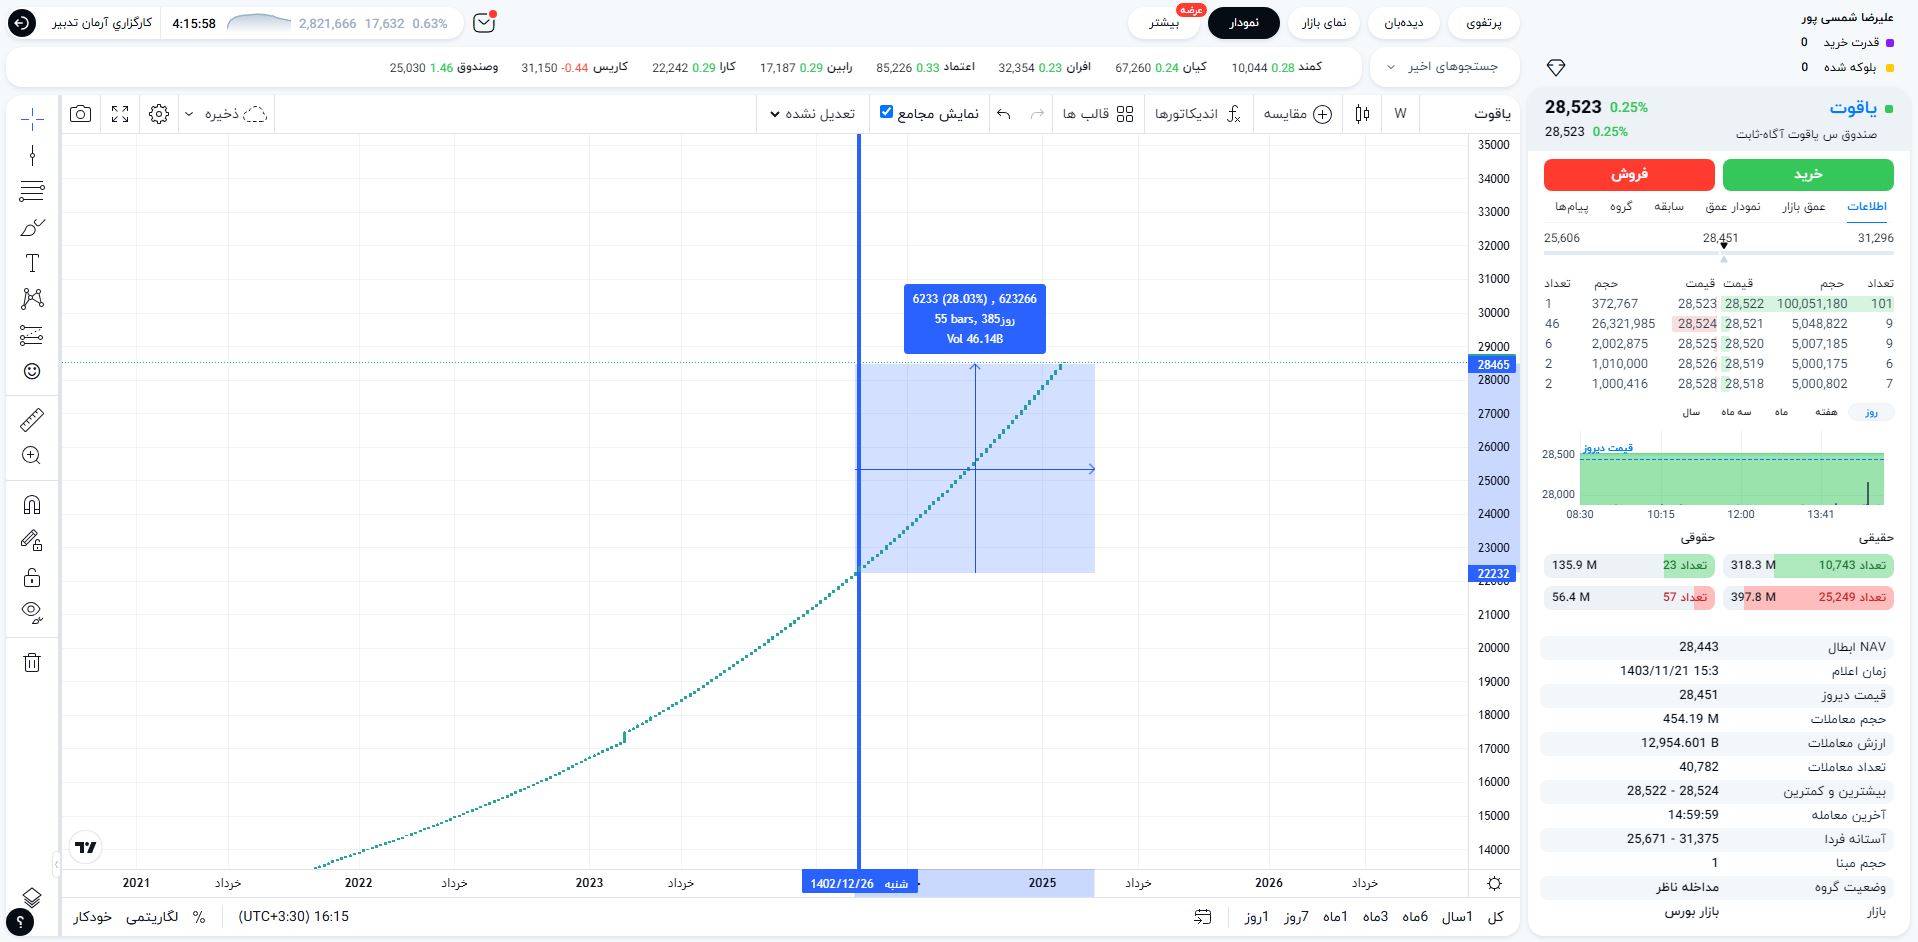Select the brush drawing tool

(x=32, y=227)
